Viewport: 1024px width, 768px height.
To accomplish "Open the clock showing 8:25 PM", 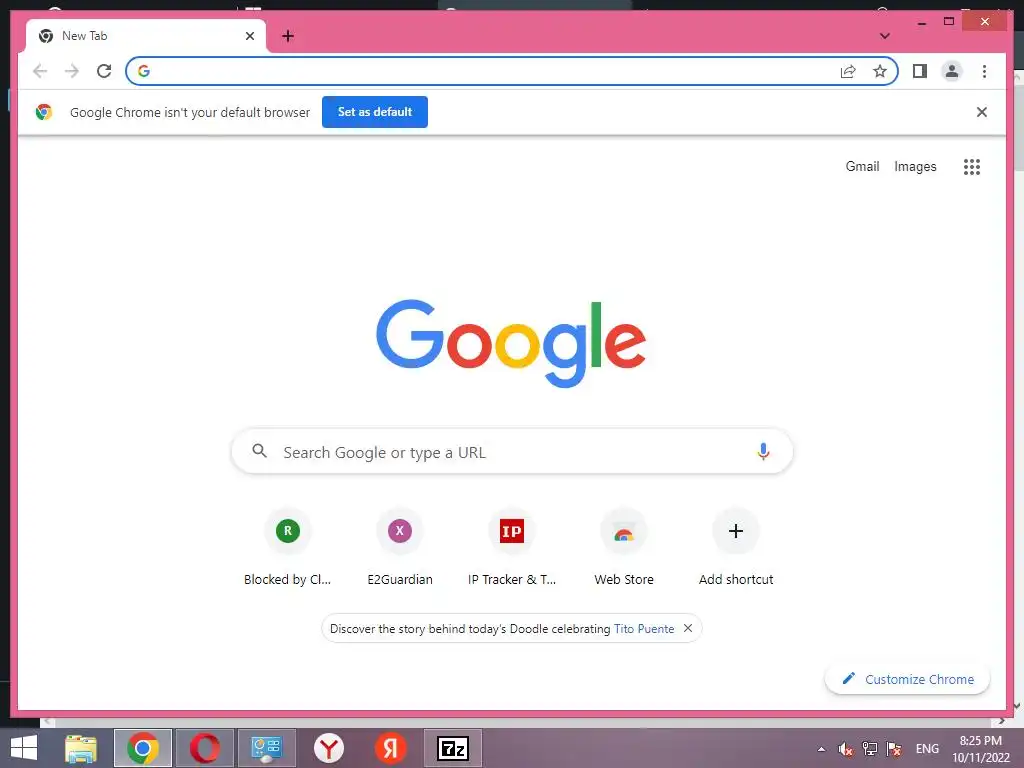I will coord(980,749).
